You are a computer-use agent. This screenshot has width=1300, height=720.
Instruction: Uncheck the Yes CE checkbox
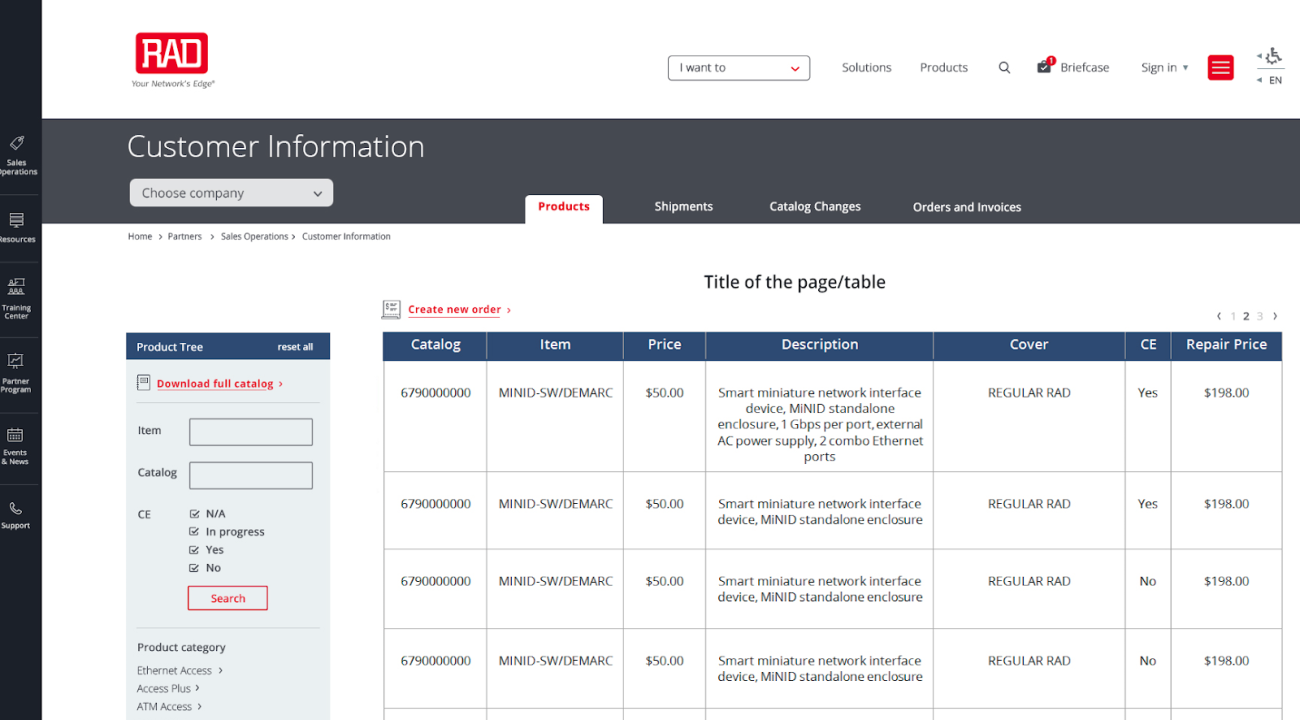point(195,550)
